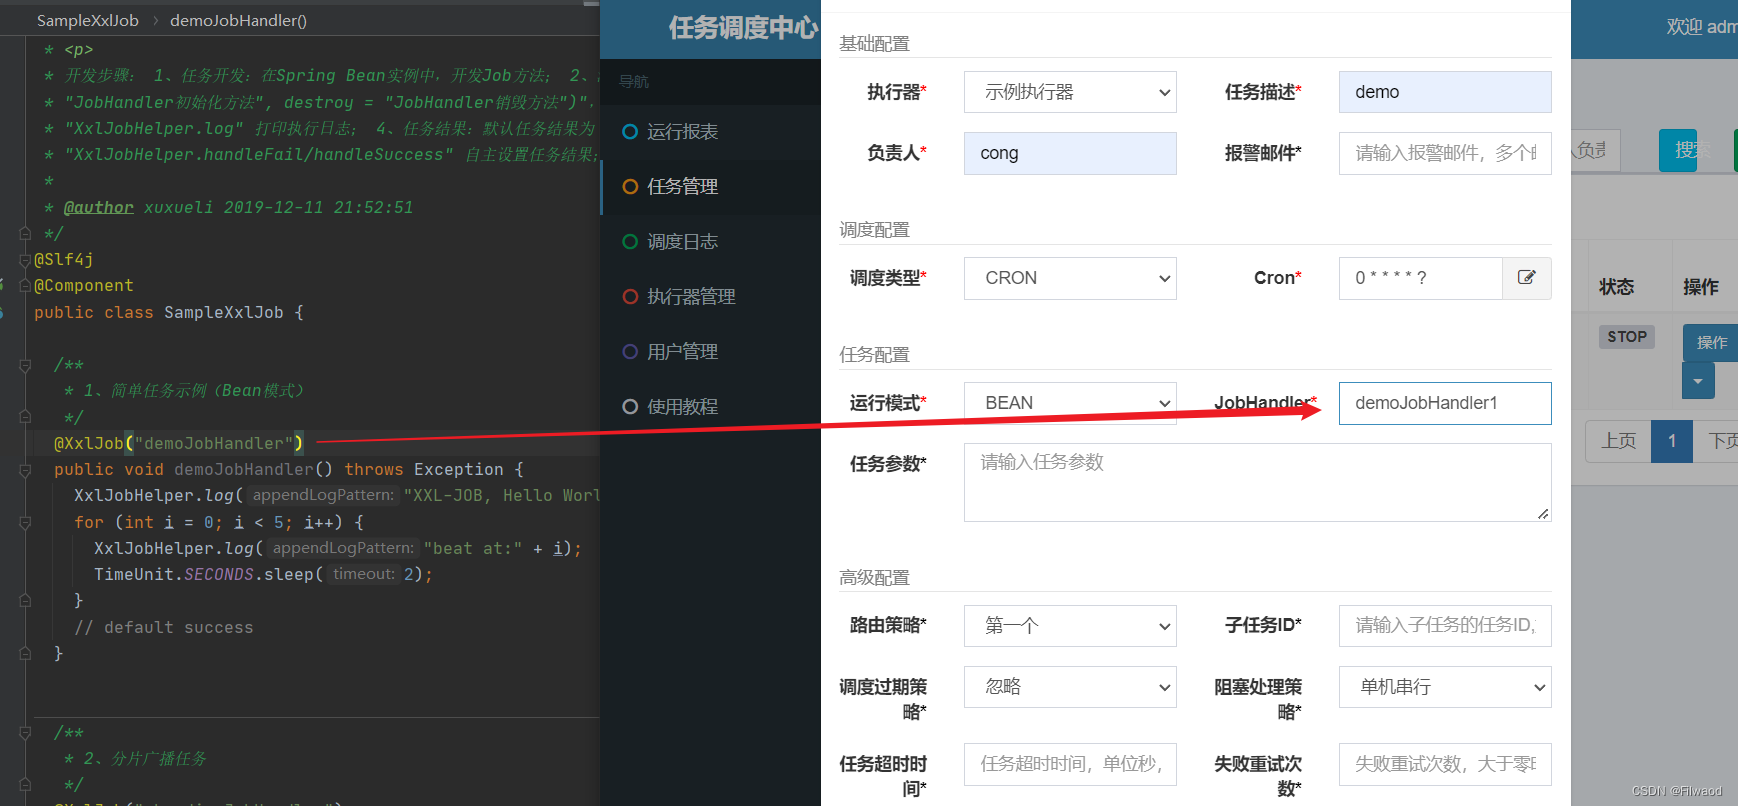The image size is (1738, 806).
Task: Open the 调度类型 CRON dropdown
Action: (x=1070, y=278)
